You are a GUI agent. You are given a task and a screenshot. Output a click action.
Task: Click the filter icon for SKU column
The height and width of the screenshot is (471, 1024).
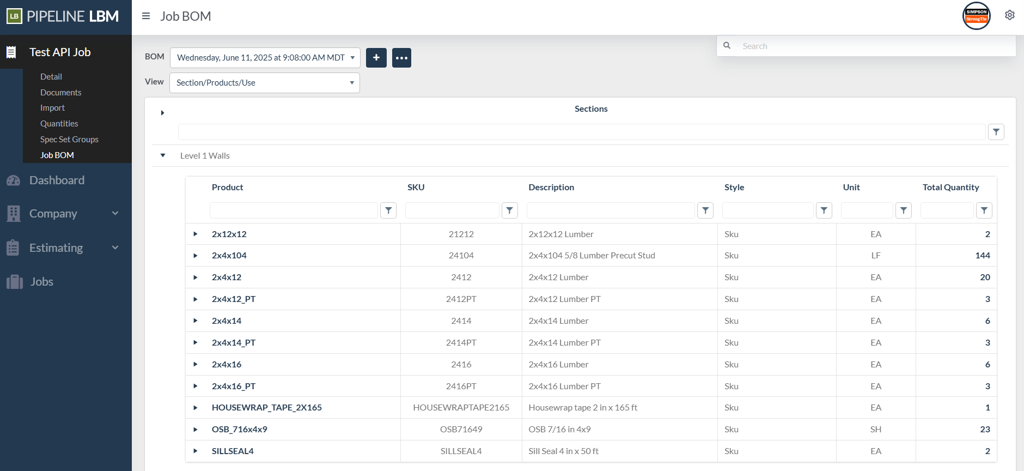pyautogui.click(x=509, y=210)
